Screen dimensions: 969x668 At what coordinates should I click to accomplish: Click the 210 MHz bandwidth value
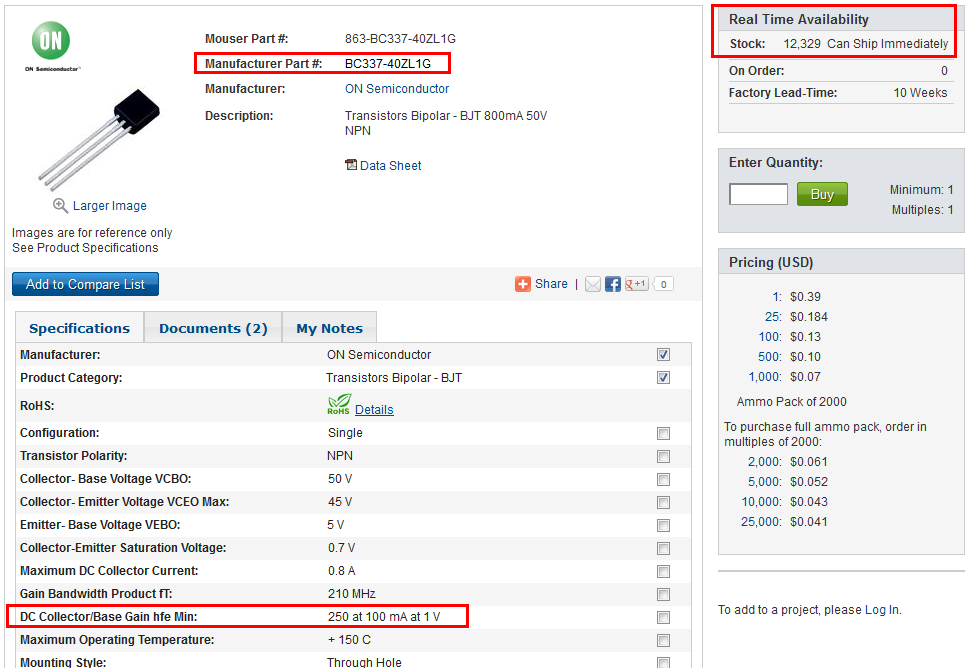pyautogui.click(x=352, y=594)
